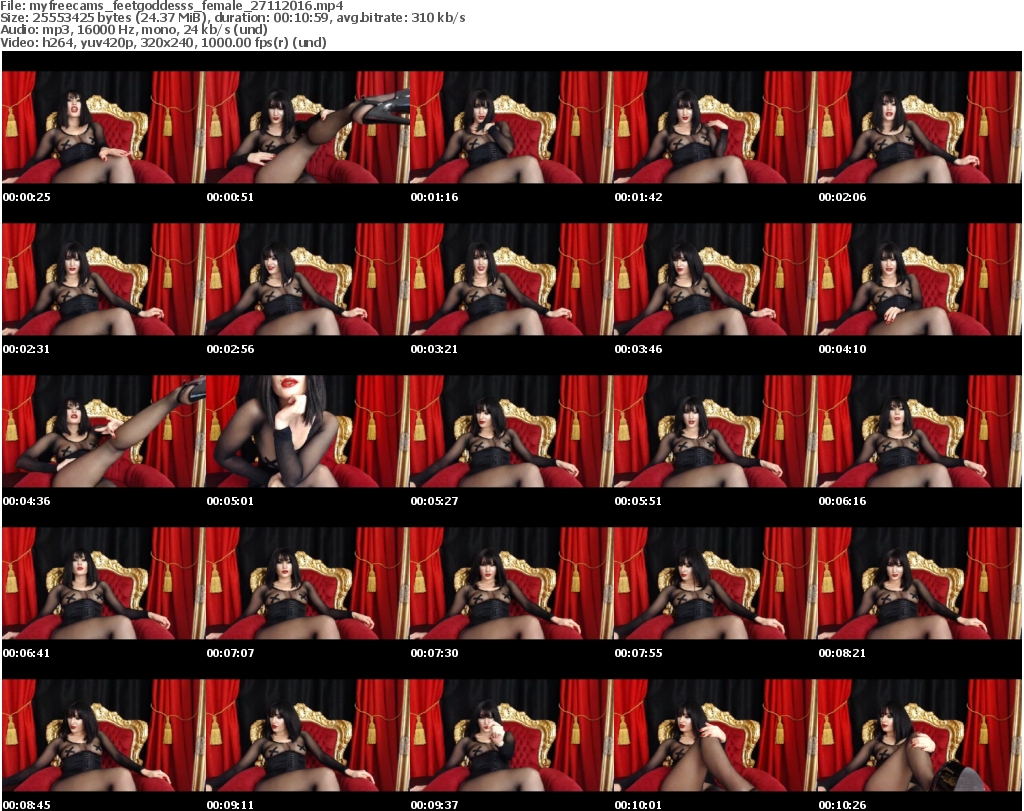The height and width of the screenshot is (811, 1024).
Task: Select the thumbnail above timestamp 00:06:16
Action: pyautogui.click(x=920, y=431)
